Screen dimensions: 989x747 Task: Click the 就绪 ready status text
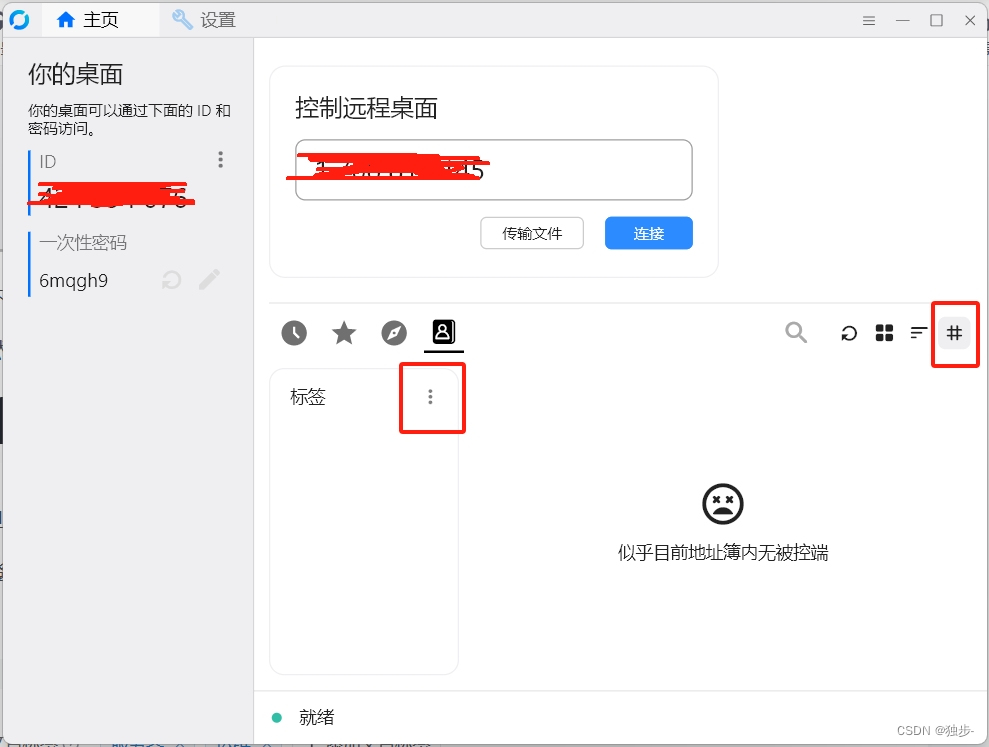point(316,717)
